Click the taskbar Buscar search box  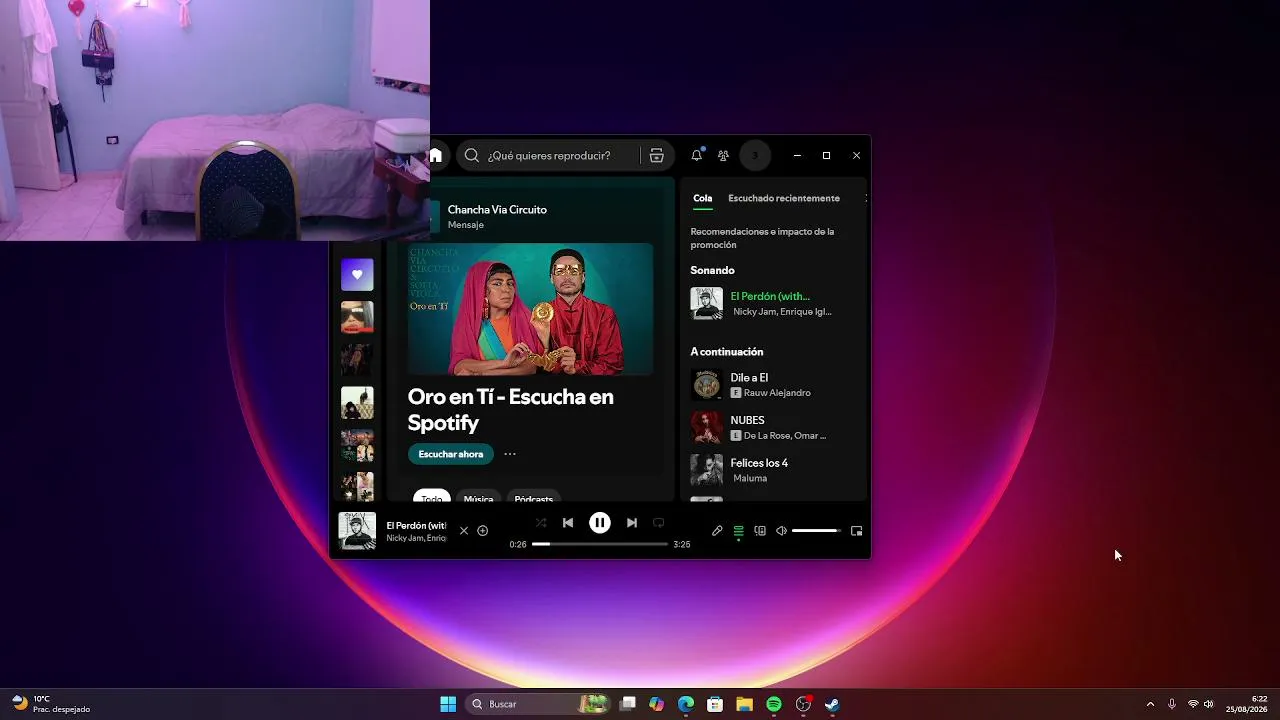(540, 704)
